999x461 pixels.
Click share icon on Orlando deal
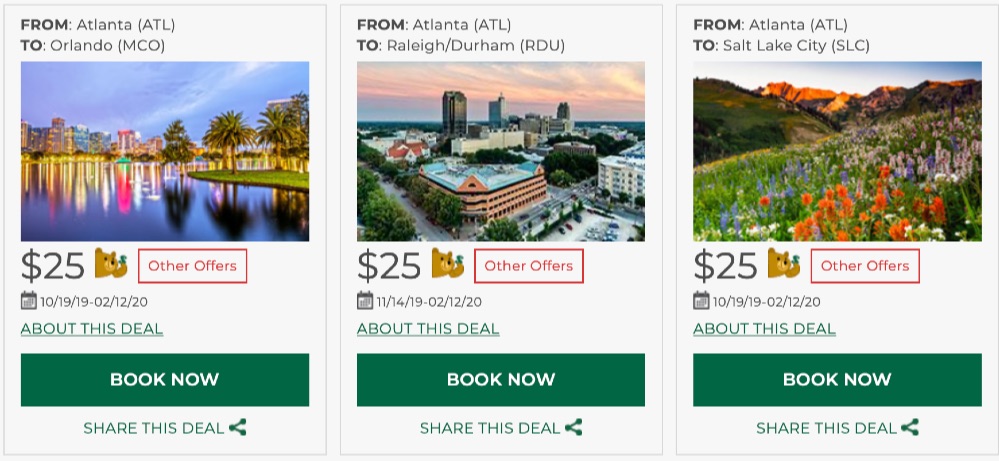pyautogui.click(x=238, y=427)
